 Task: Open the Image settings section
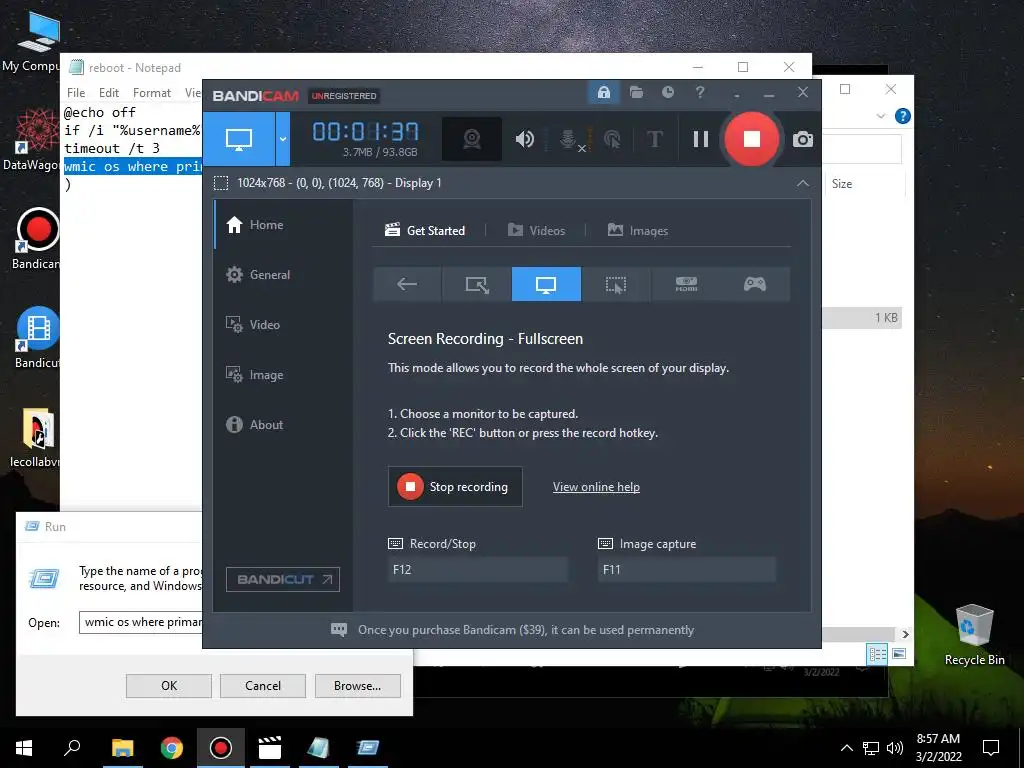coord(255,375)
